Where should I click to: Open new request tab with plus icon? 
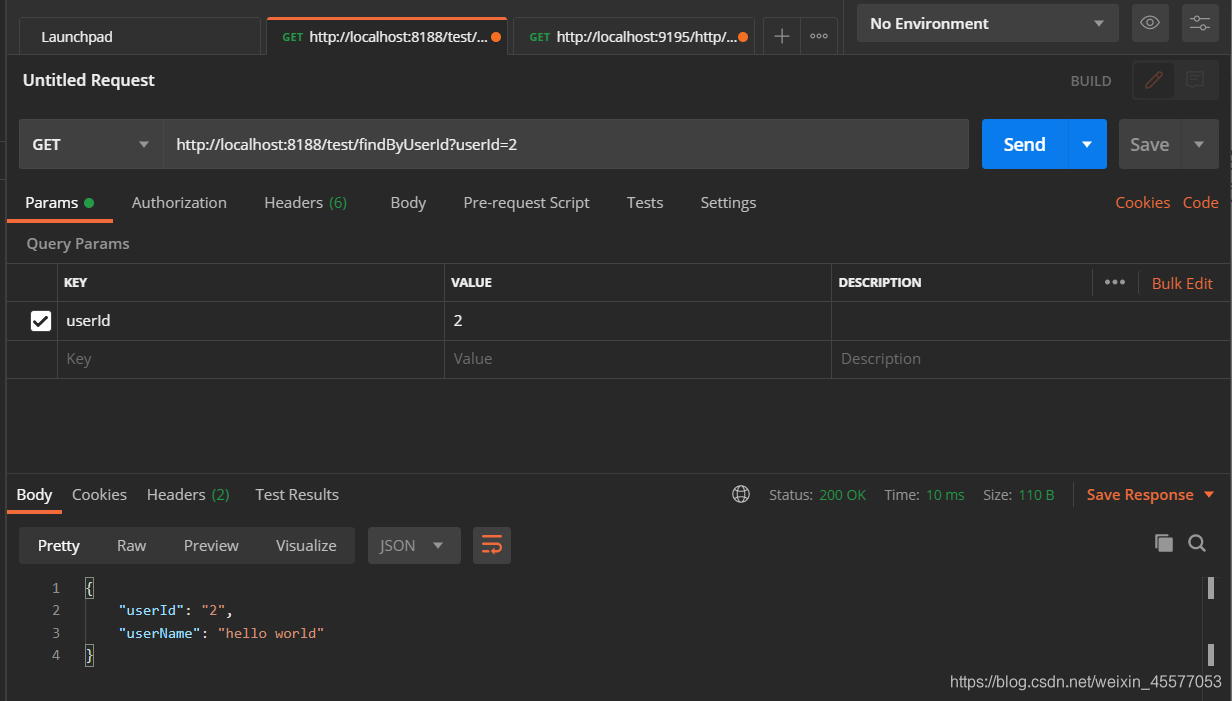click(782, 36)
